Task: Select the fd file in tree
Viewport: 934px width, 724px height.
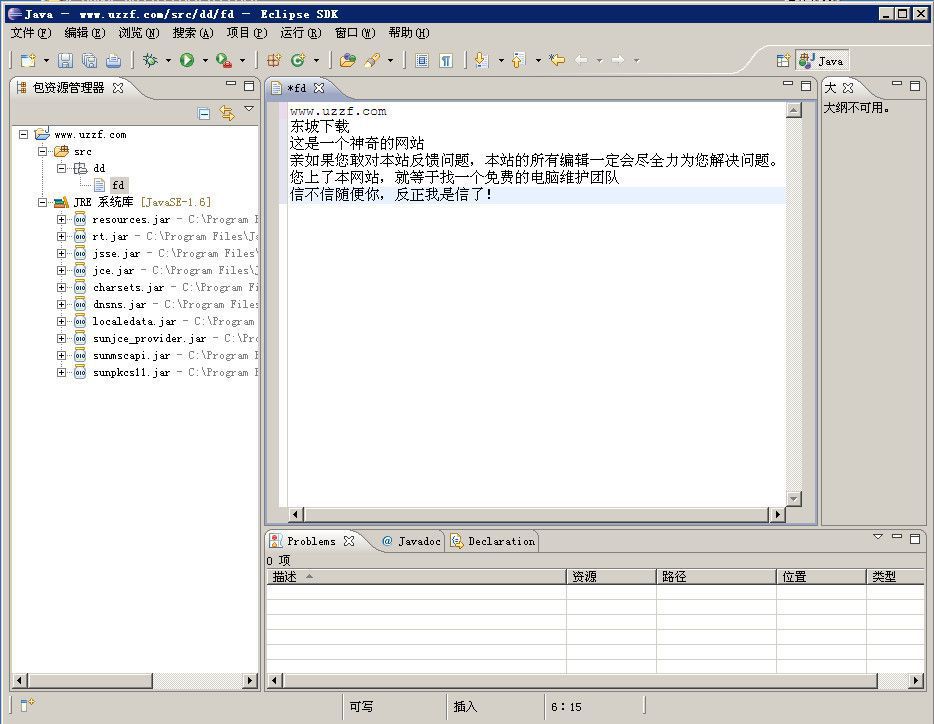Action: (119, 185)
